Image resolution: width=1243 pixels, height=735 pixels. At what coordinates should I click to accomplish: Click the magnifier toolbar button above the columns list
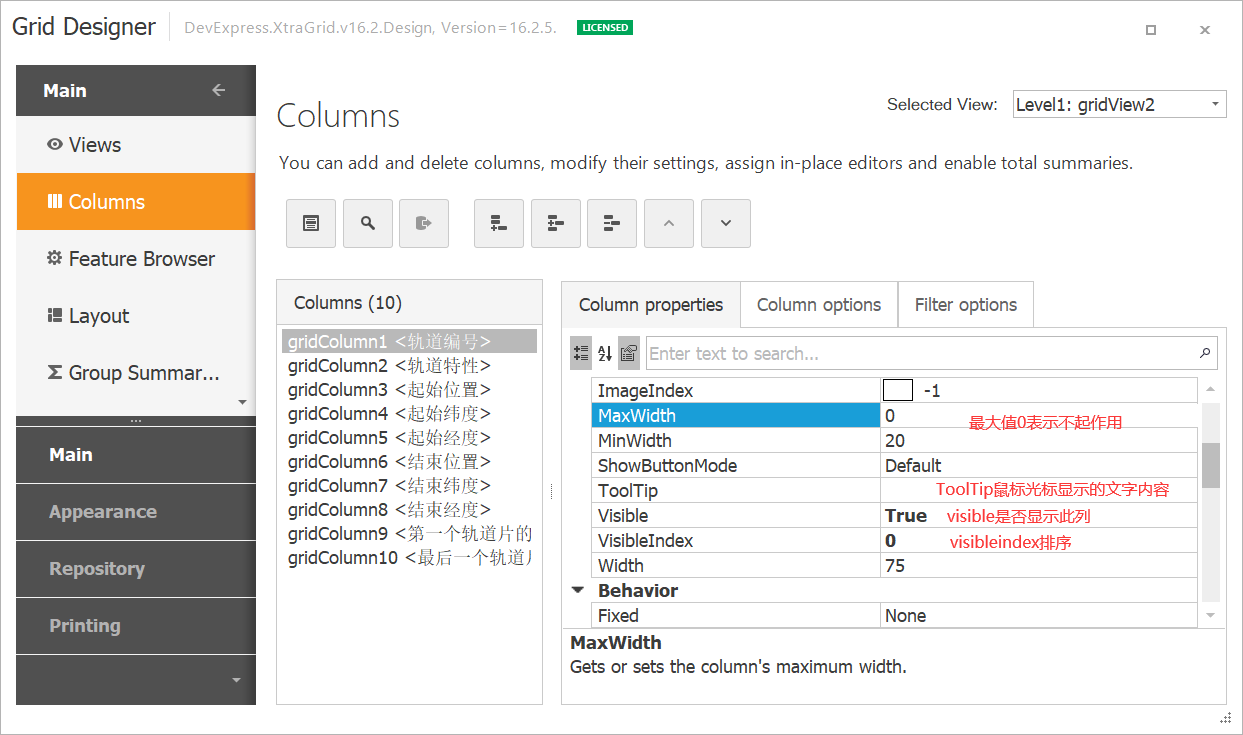(x=368, y=223)
